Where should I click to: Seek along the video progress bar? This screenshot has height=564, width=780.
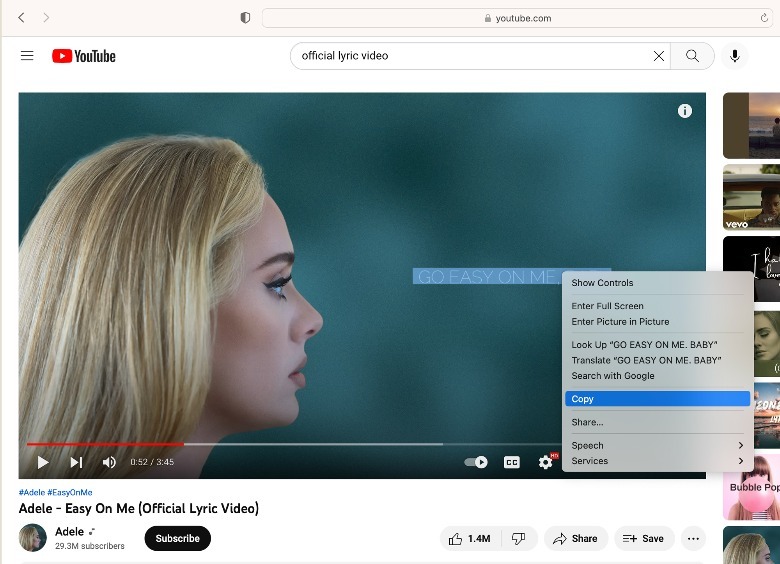[294, 444]
